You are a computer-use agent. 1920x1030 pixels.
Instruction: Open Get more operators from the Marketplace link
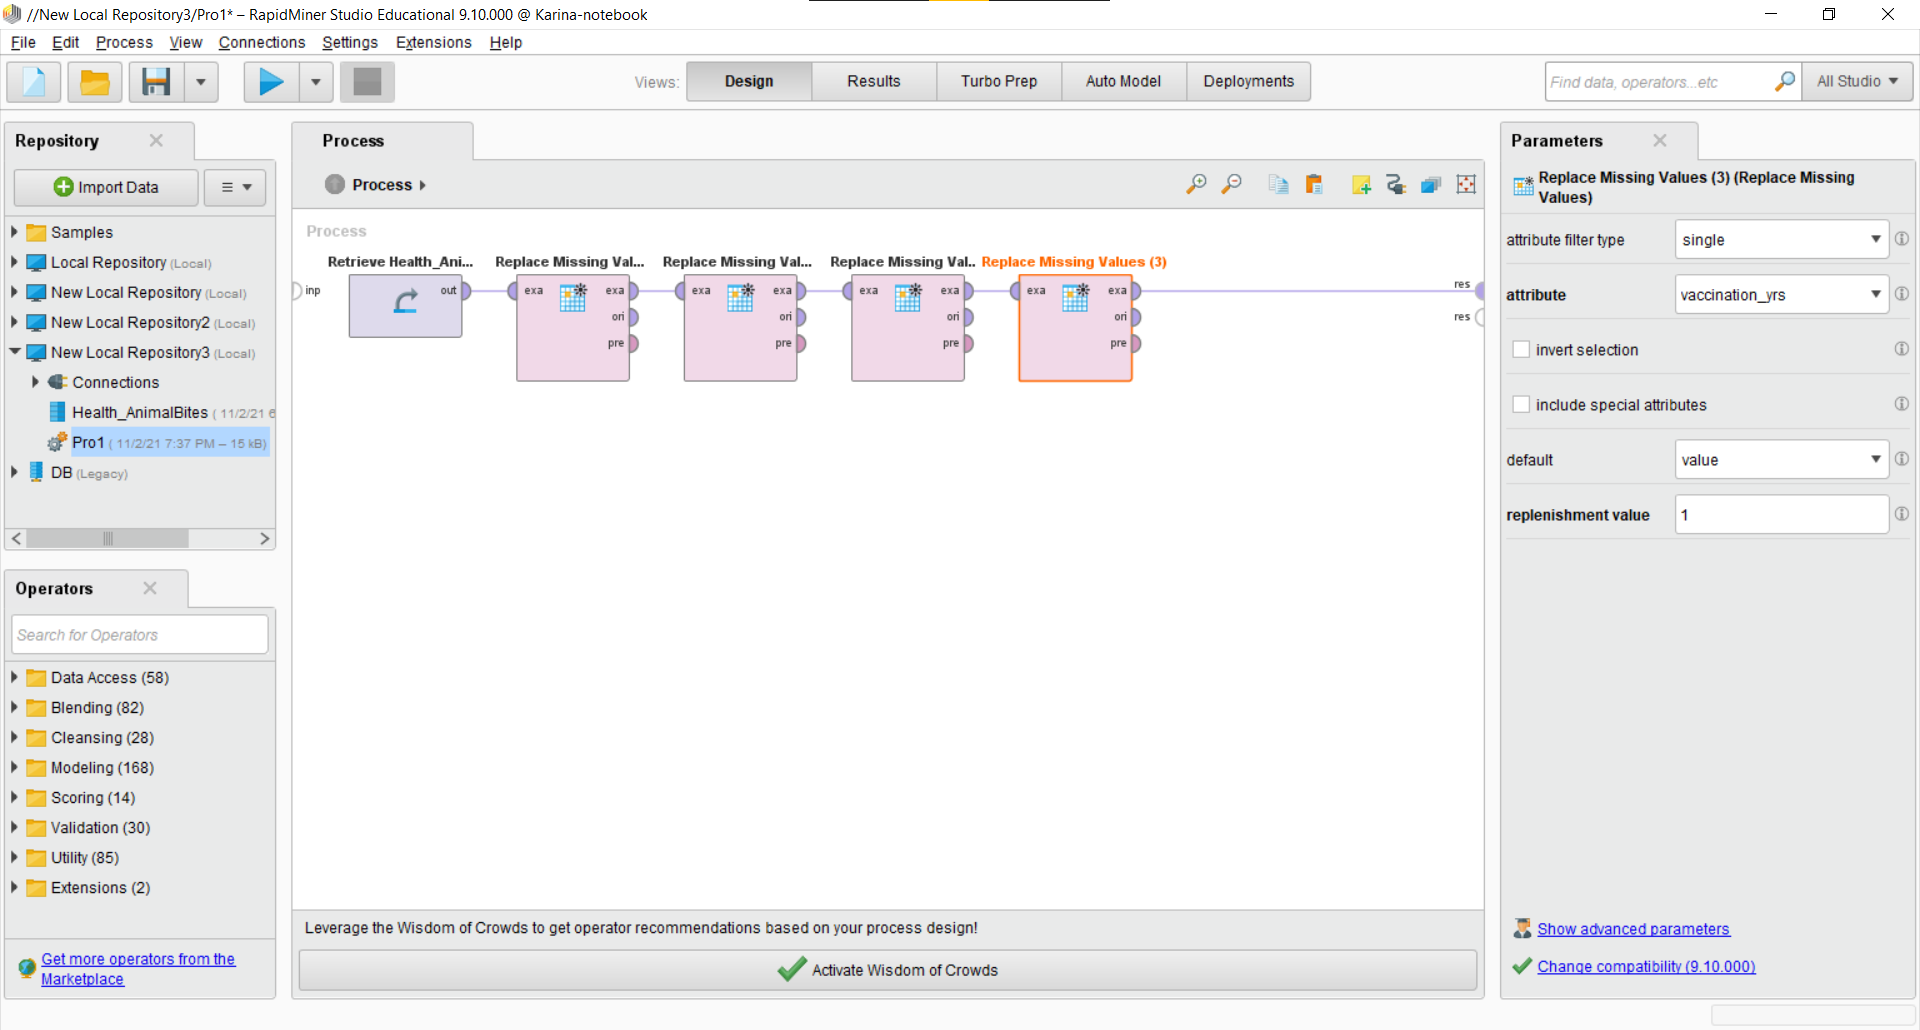pyautogui.click(x=138, y=969)
